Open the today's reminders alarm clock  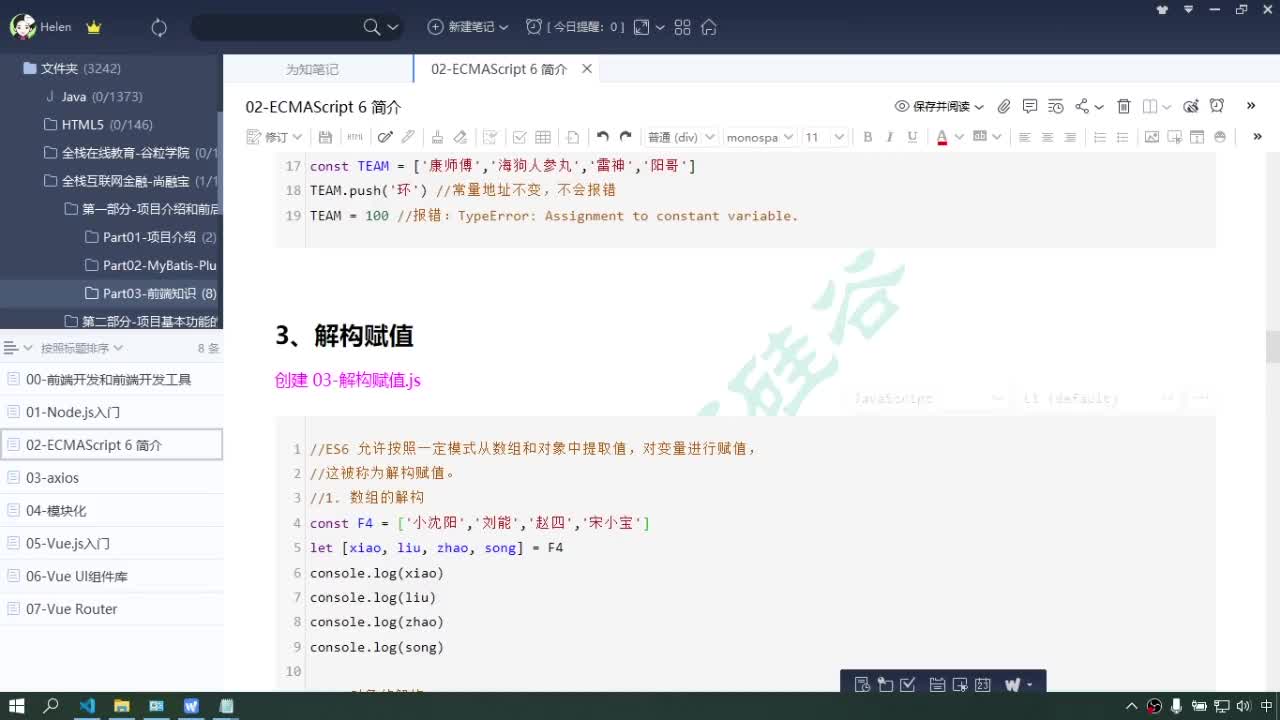point(534,27)
